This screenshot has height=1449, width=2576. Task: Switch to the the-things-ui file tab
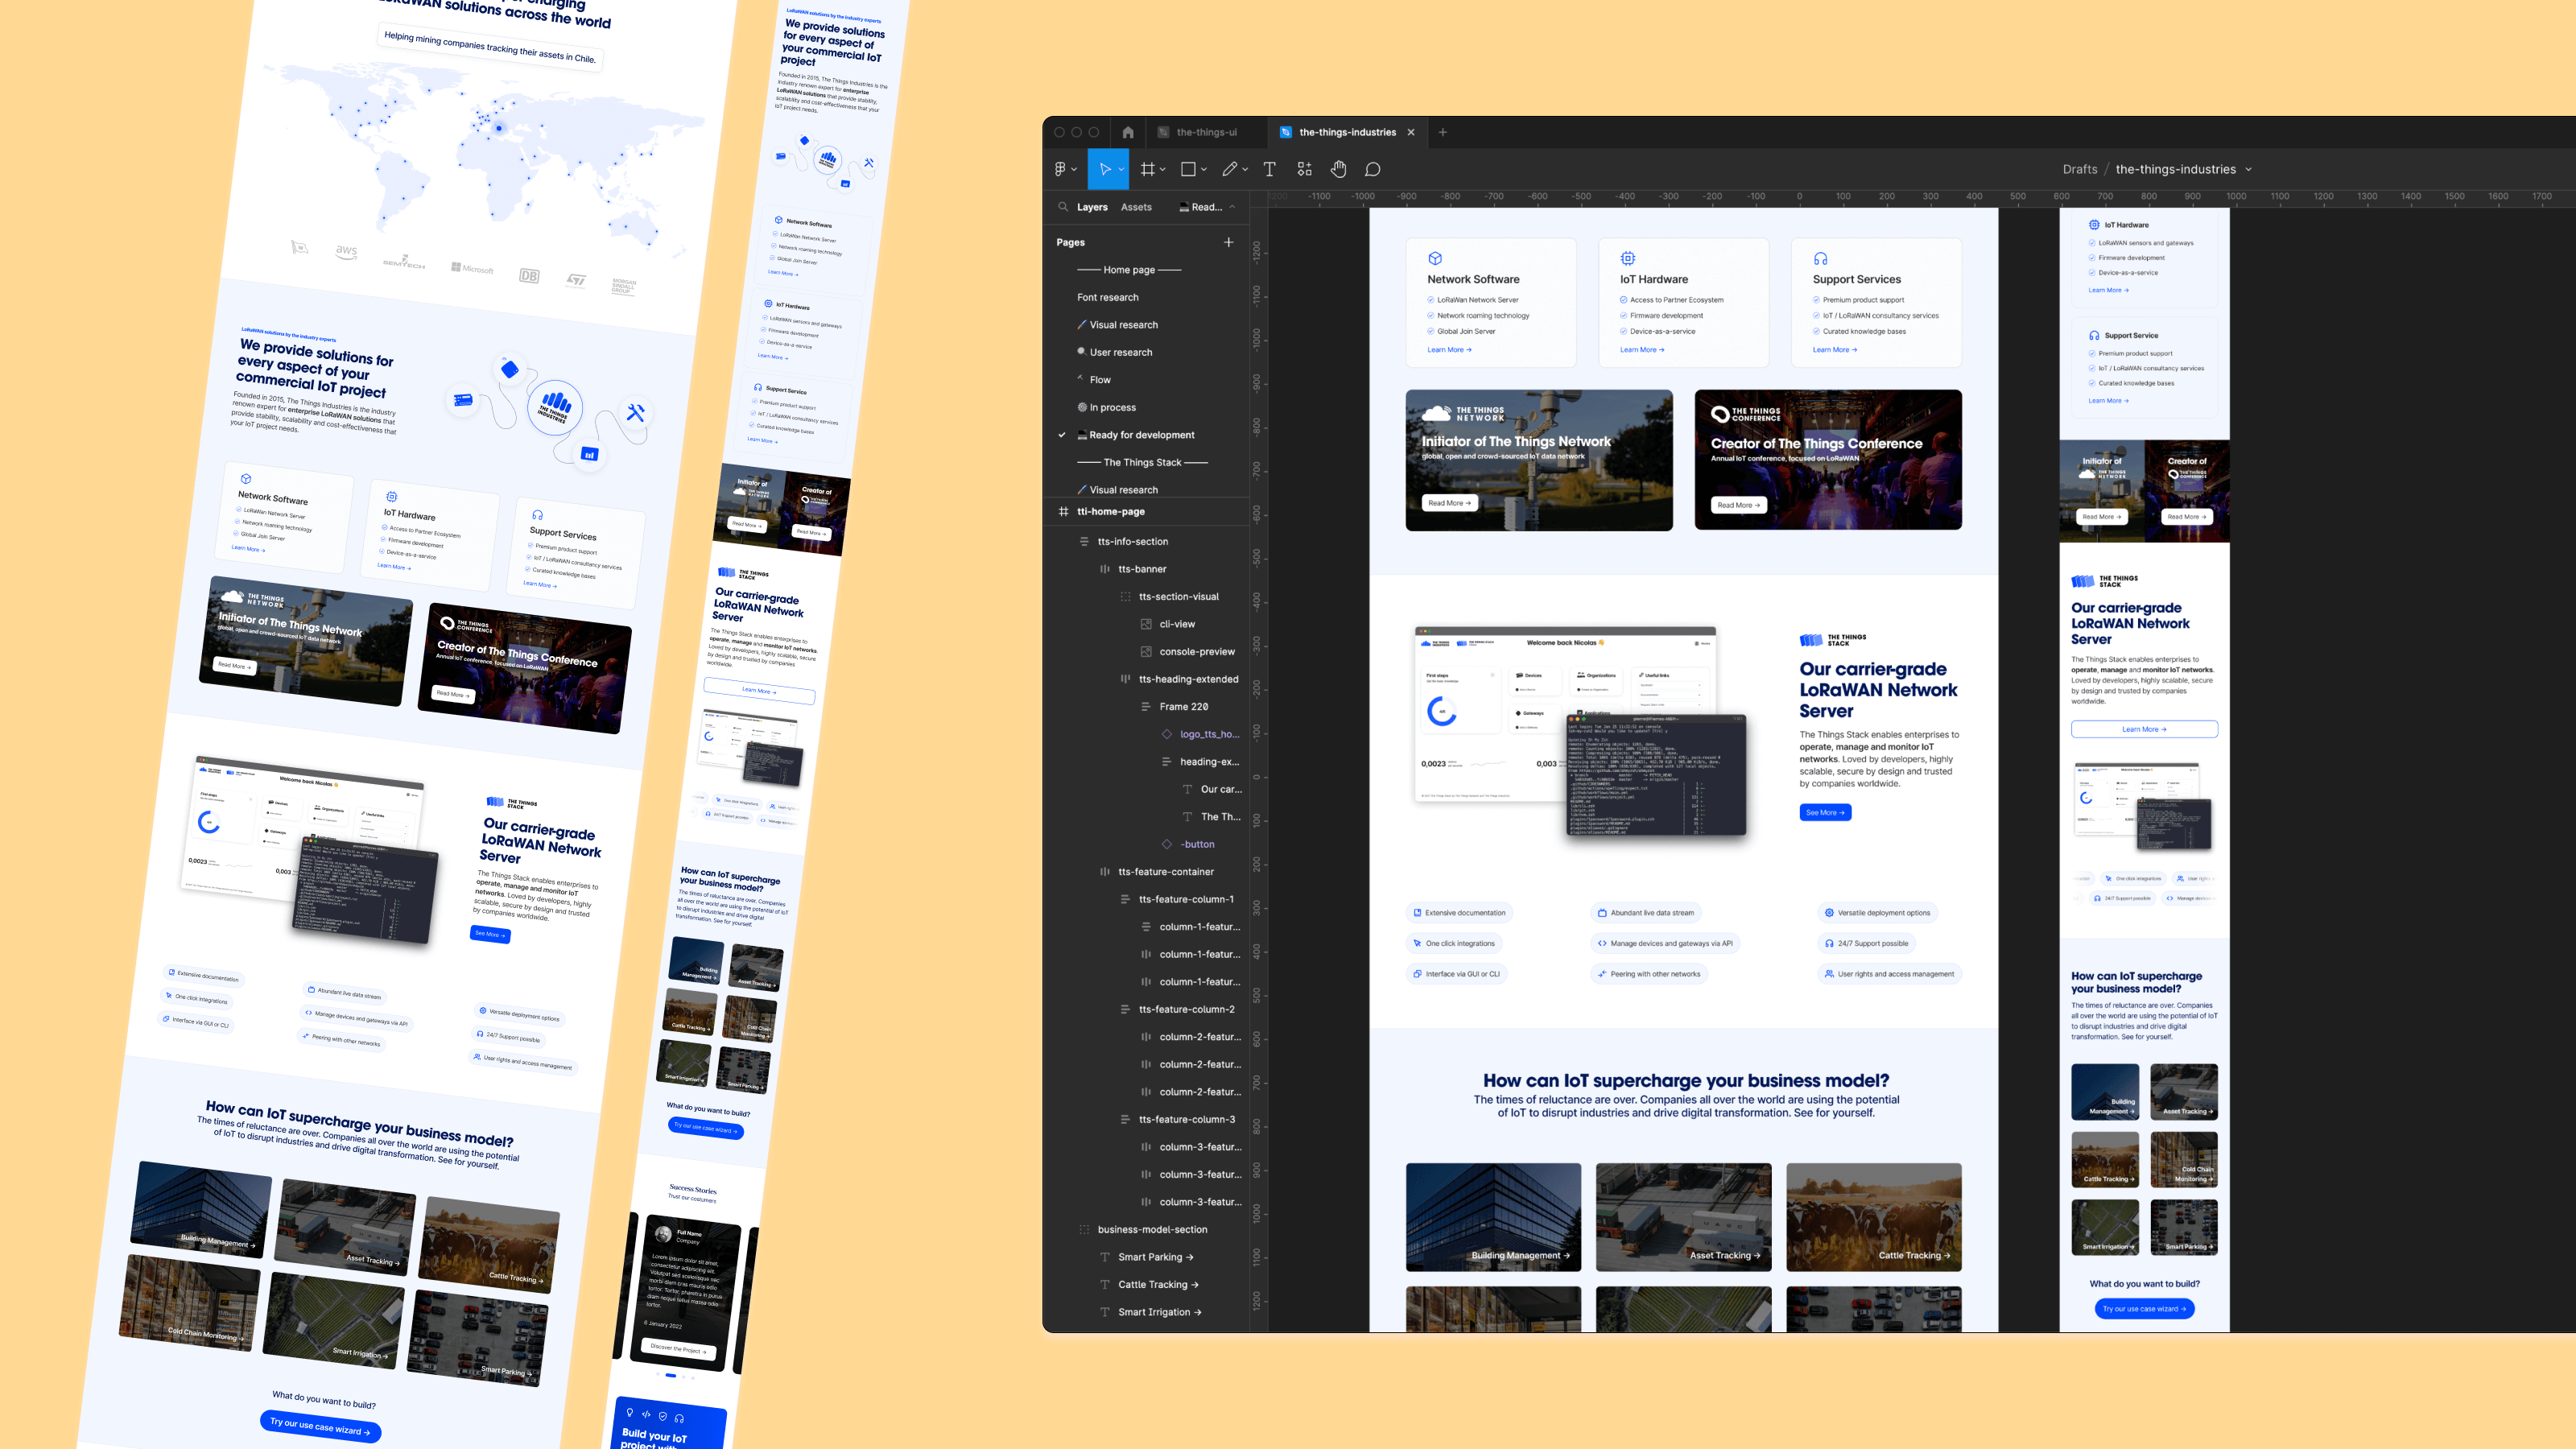click(x=1206, y=132)
